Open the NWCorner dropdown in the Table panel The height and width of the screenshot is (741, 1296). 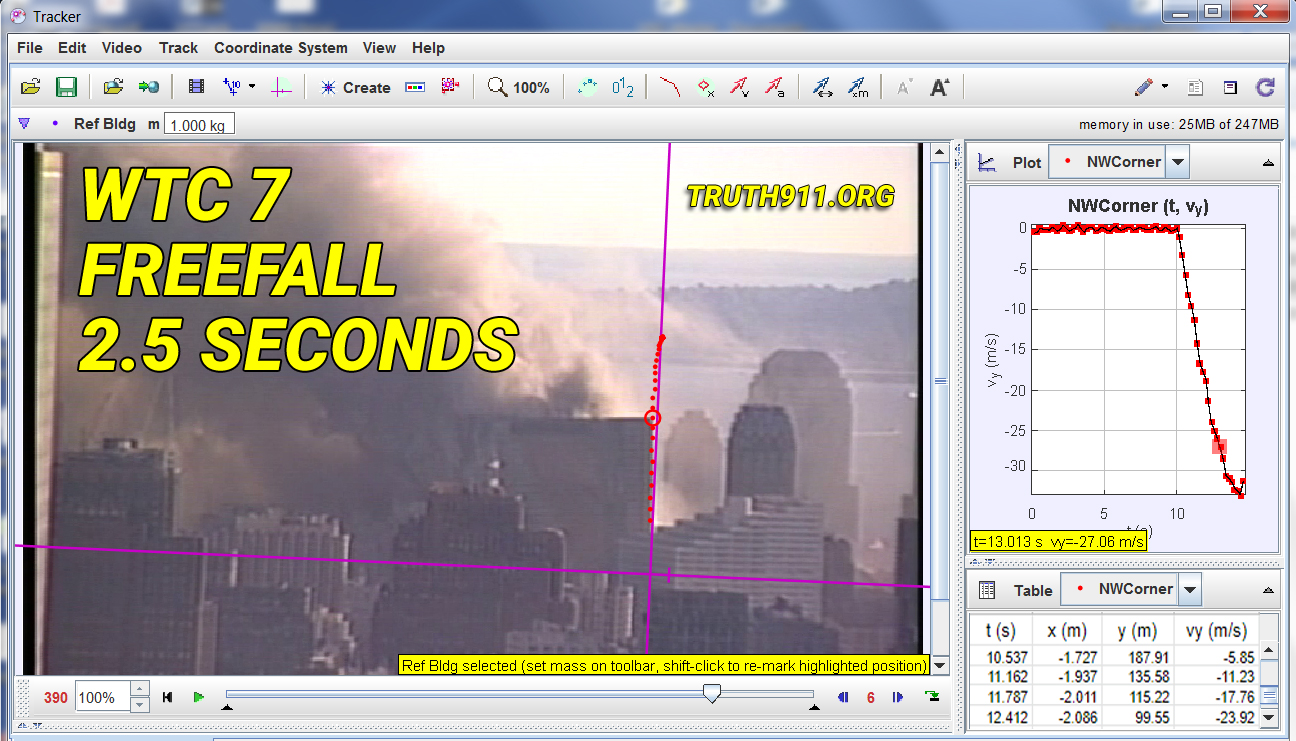click(1190, 589)
